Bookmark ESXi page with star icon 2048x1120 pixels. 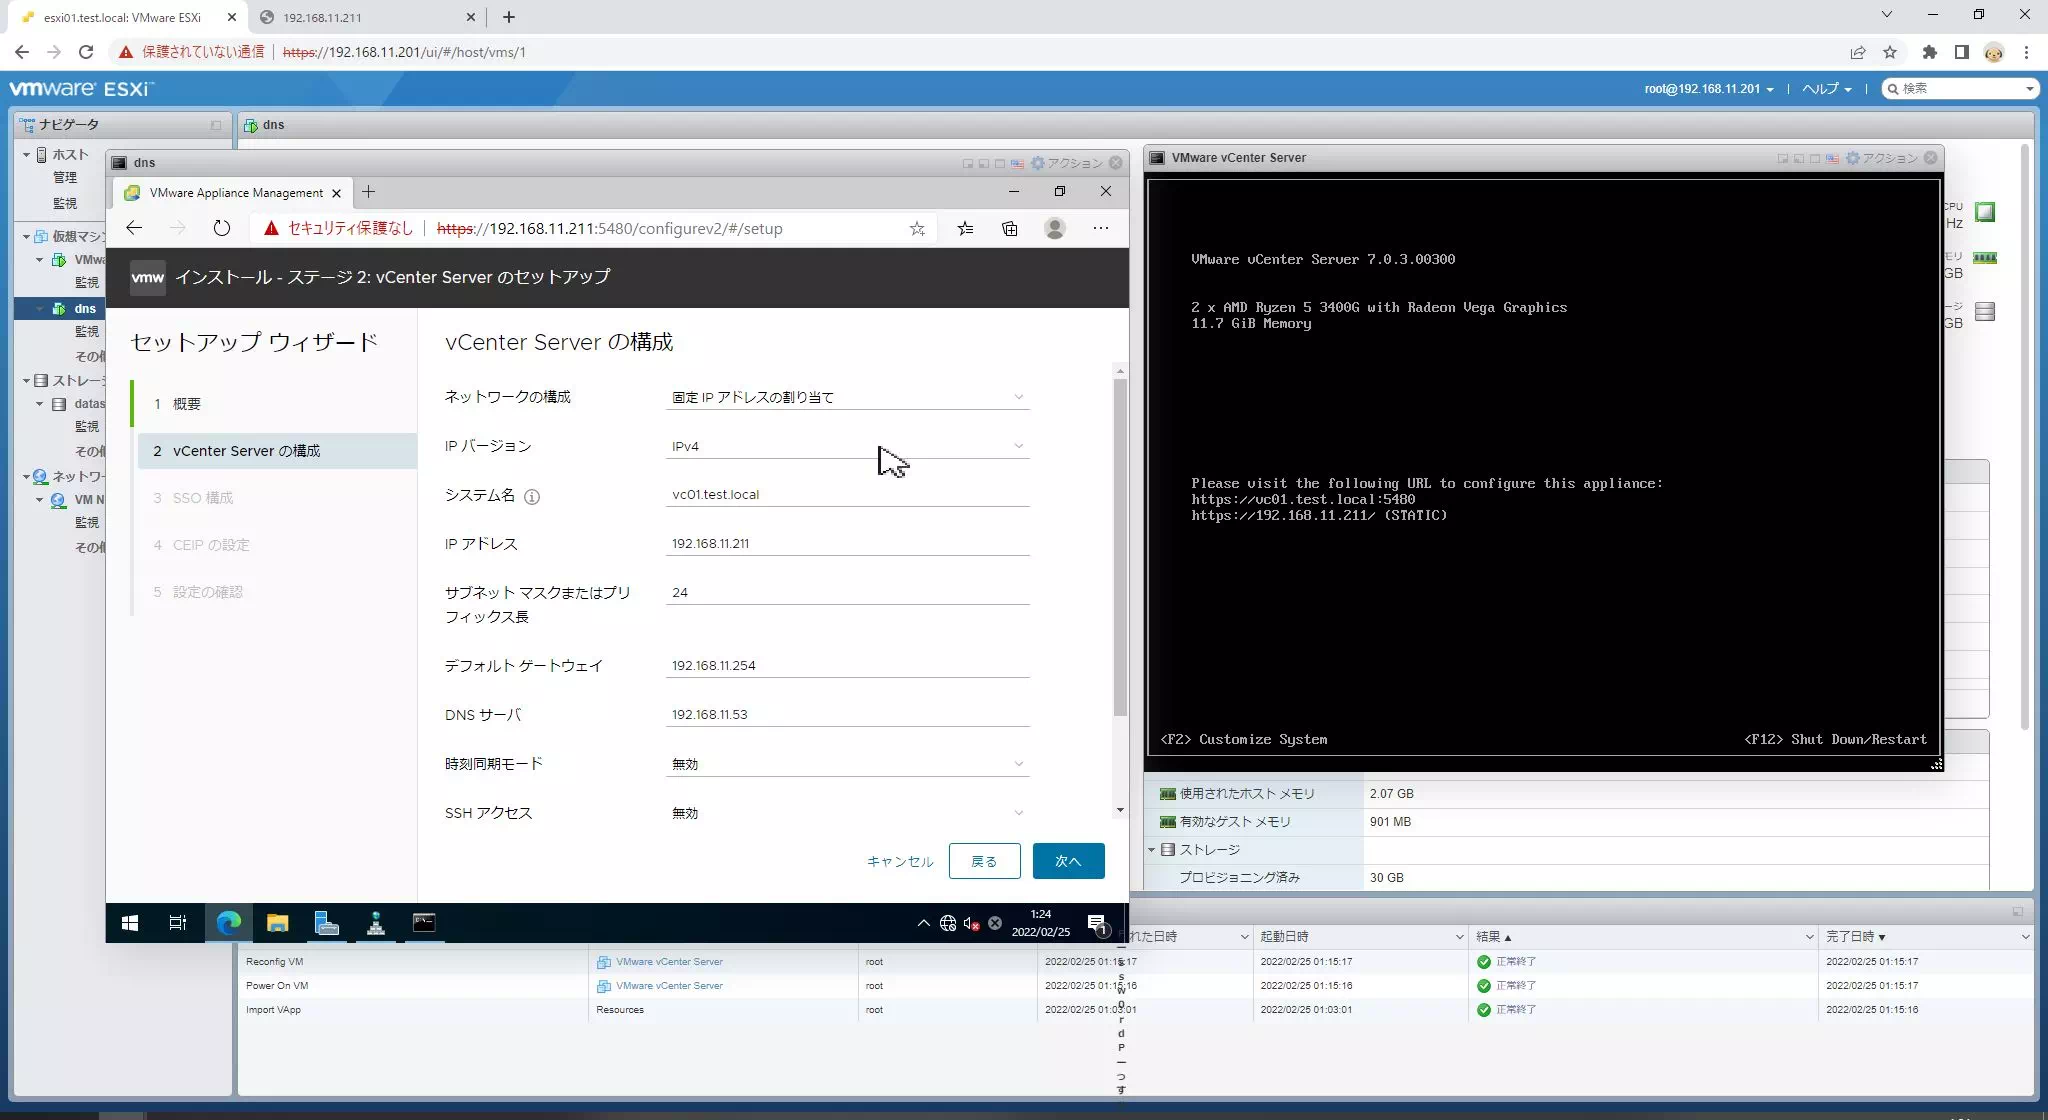pyautogui.click(x=1890, y=52)
